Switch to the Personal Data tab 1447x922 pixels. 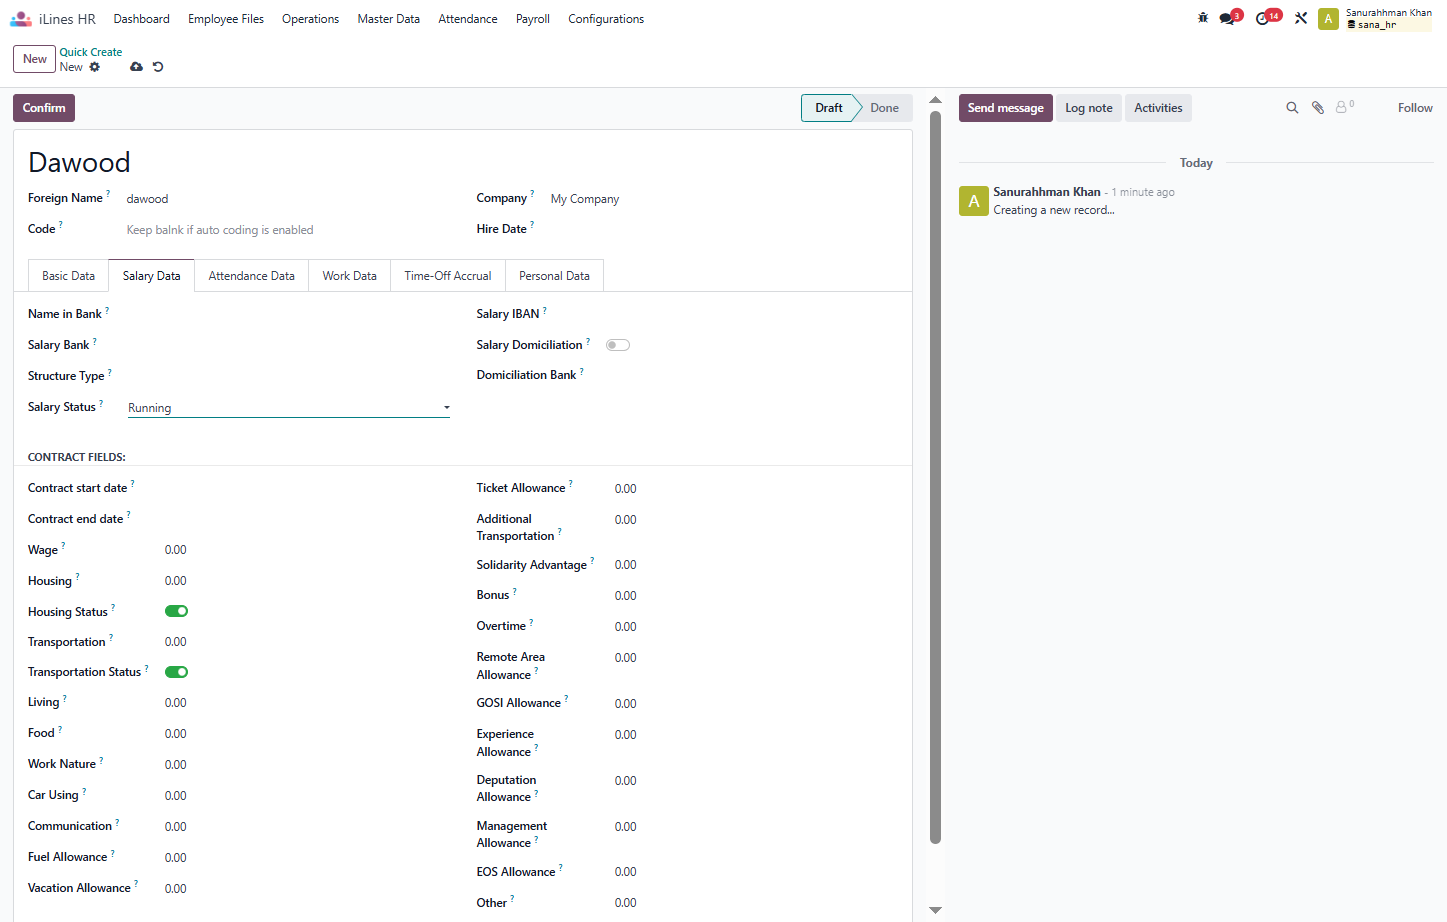554,276
